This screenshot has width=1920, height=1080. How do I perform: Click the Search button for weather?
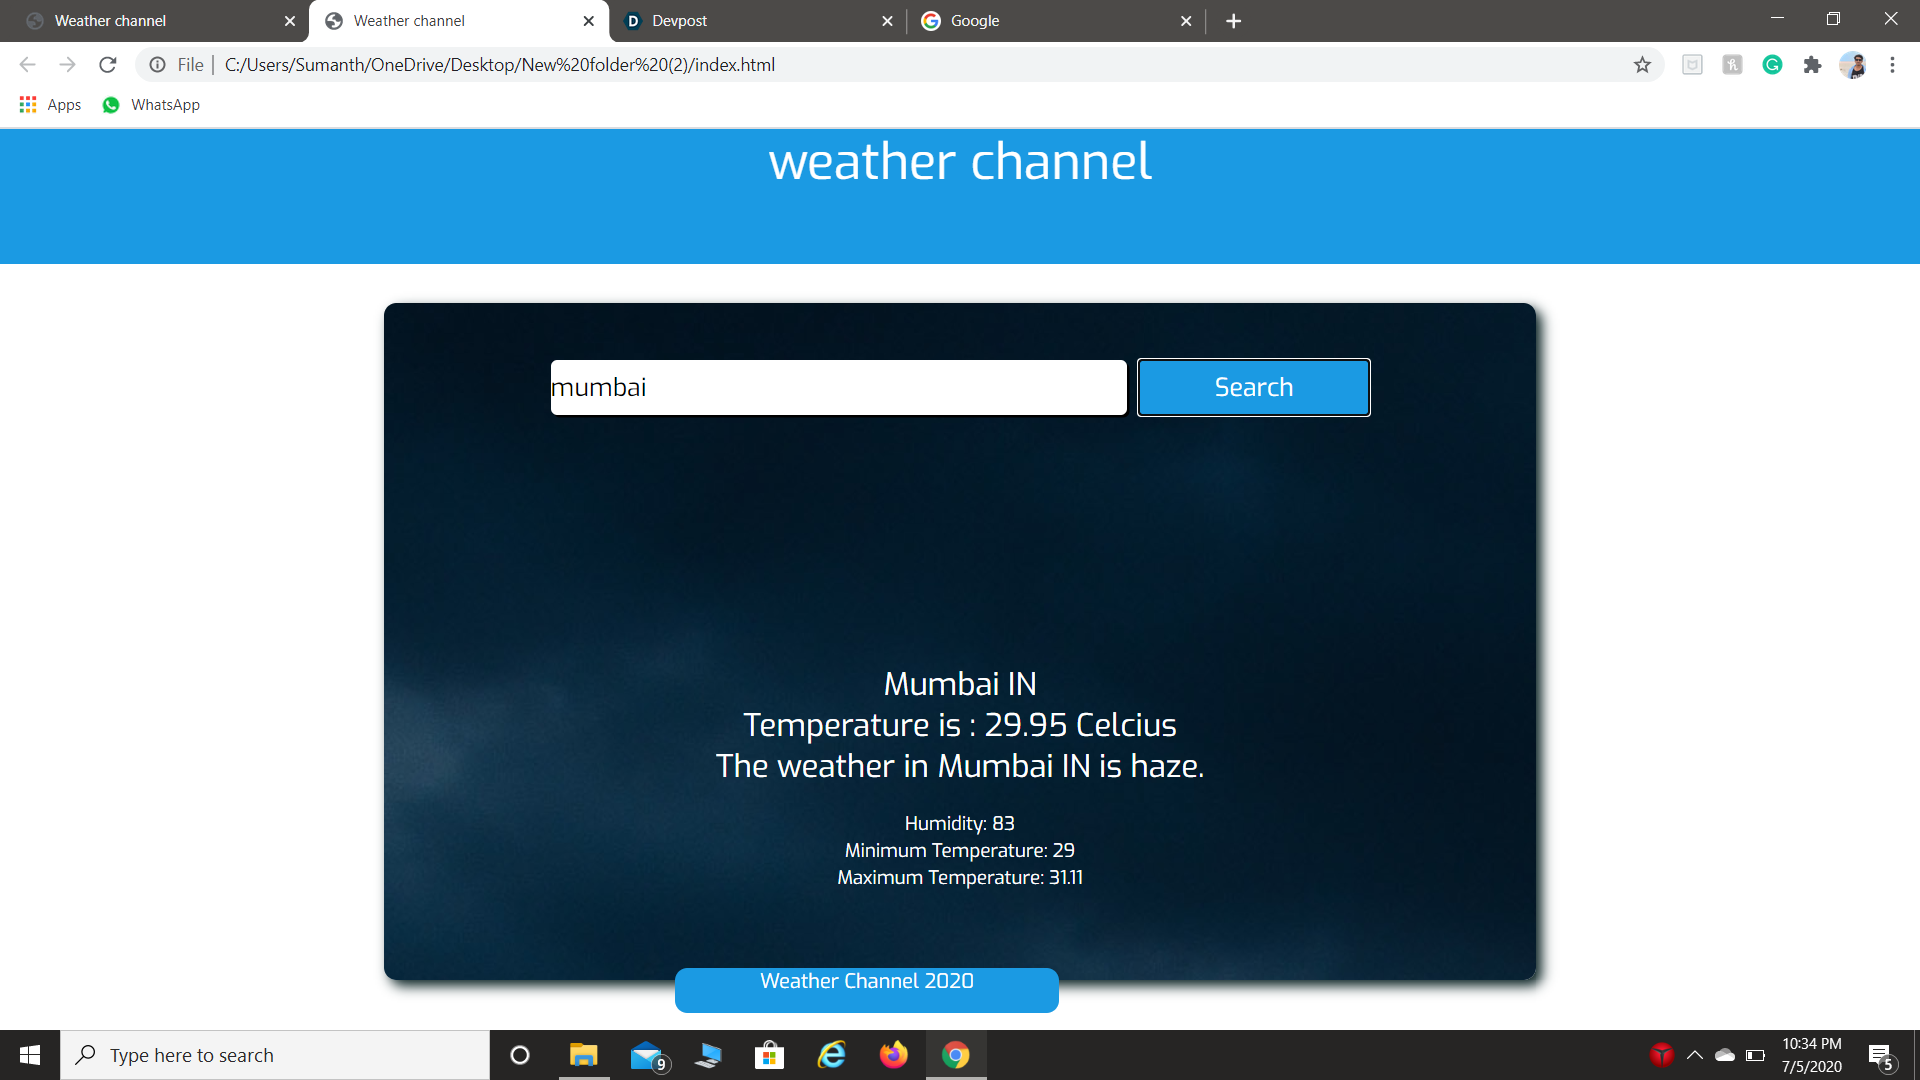click(1253, 387)
